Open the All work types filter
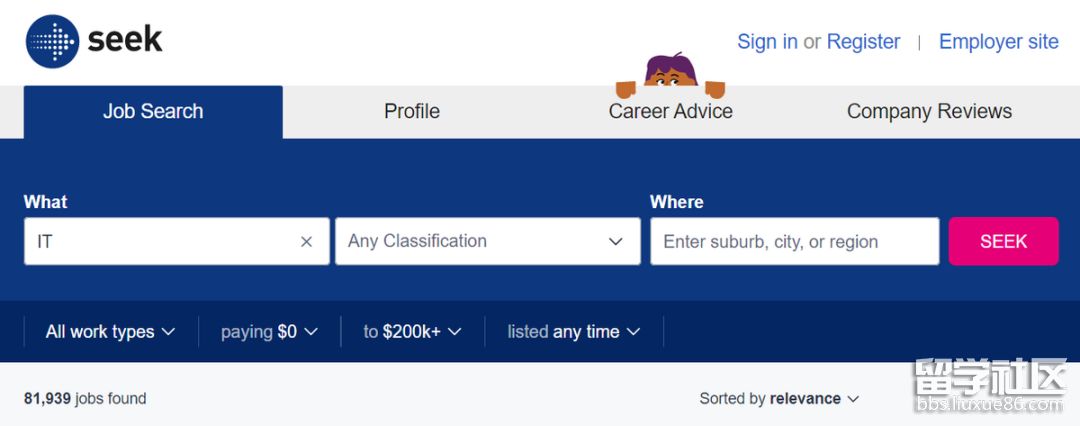The height and width of the screenshot is (426, 1080). pyautogui.click(x=110, y=332)
